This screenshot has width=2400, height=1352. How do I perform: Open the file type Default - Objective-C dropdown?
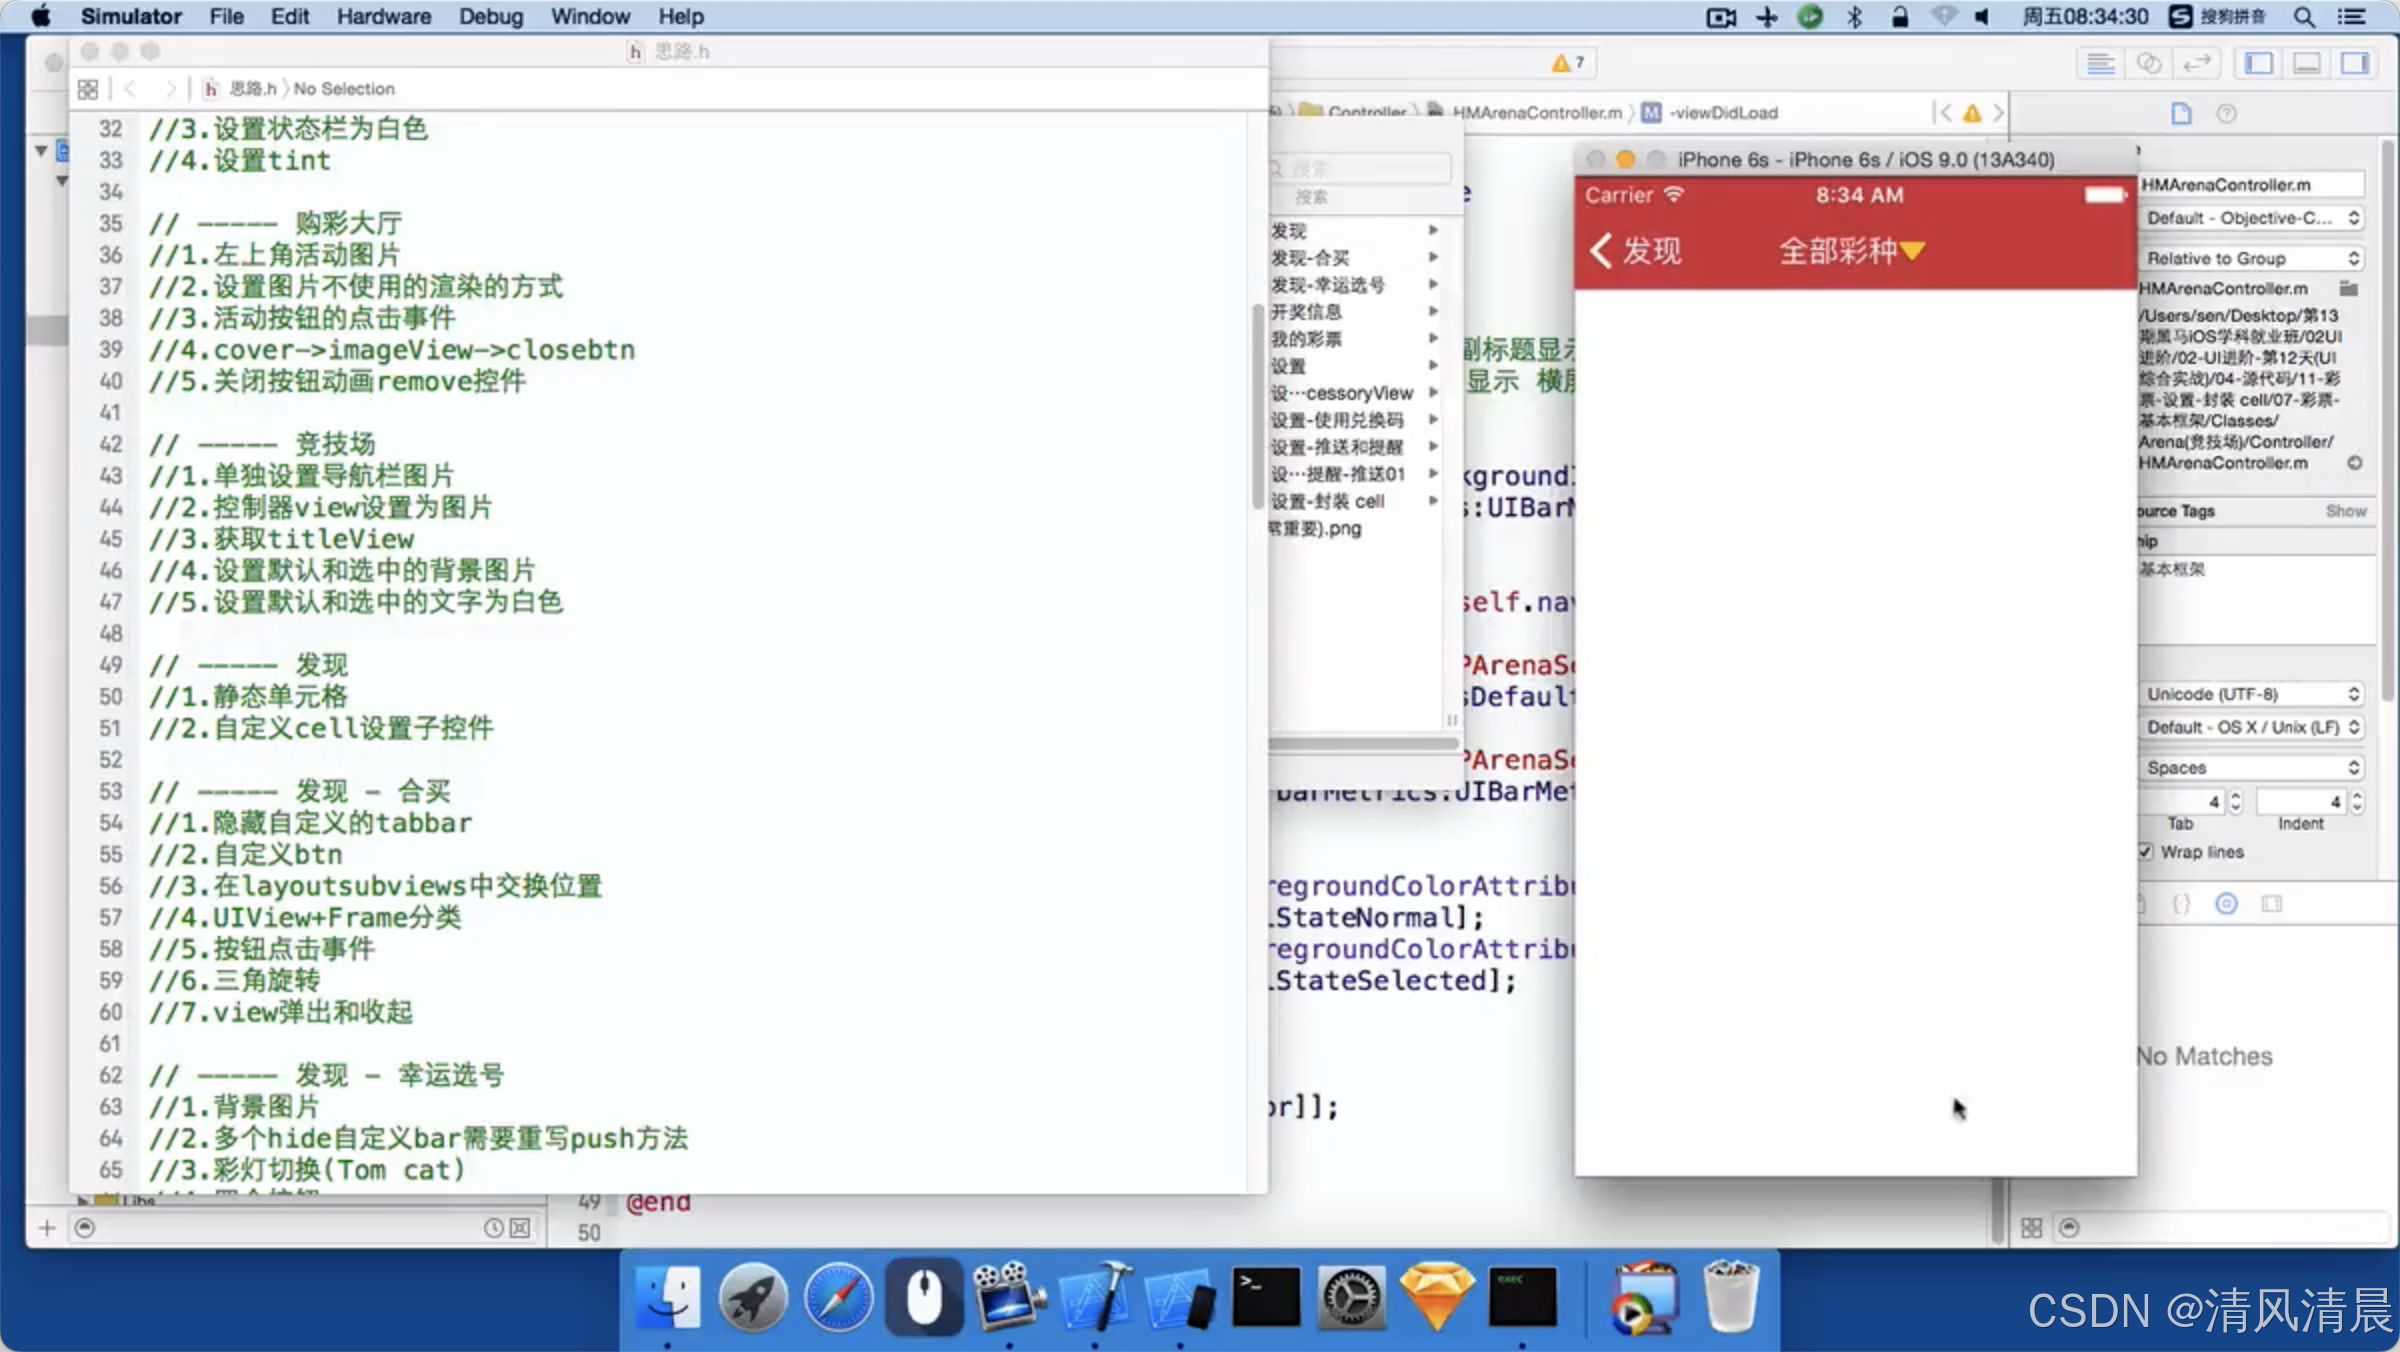[x=2252, y=218]
